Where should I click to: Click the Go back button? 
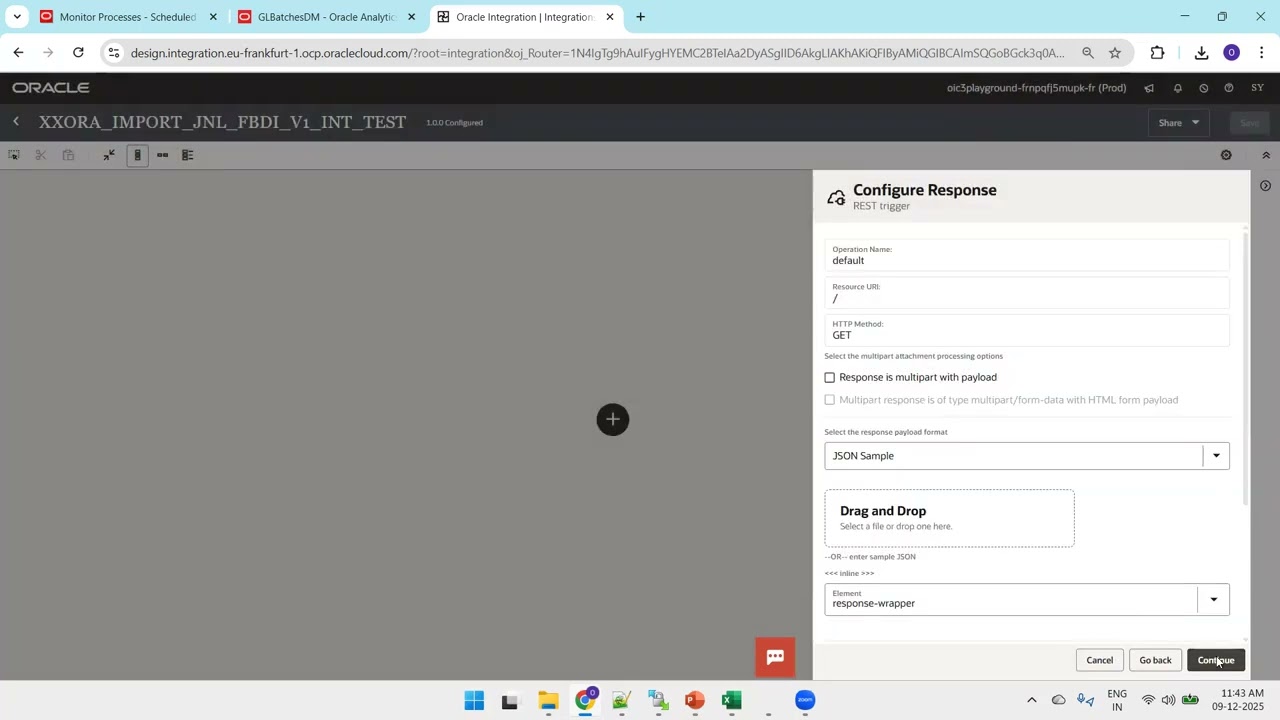(x=1155, y=660)
